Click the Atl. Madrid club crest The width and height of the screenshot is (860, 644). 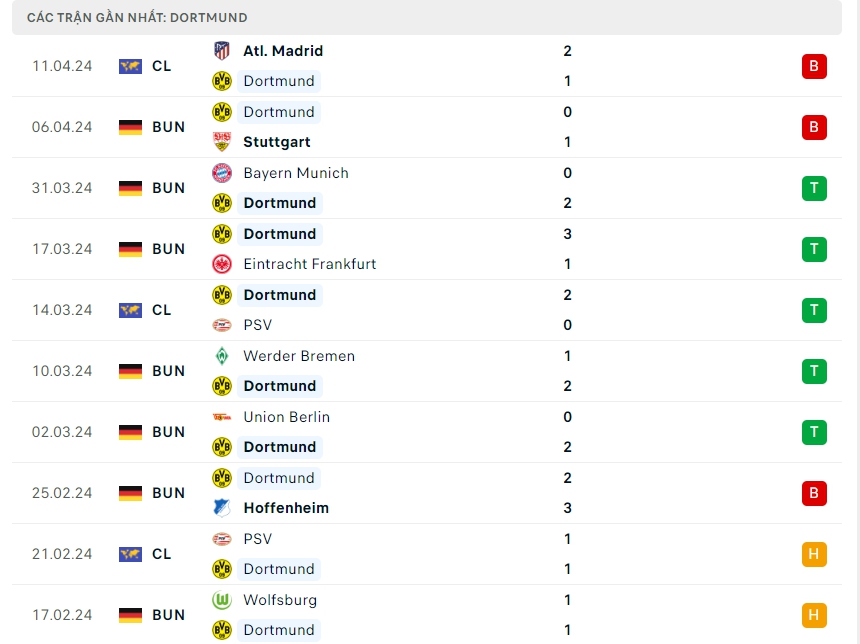click(222, 51)
